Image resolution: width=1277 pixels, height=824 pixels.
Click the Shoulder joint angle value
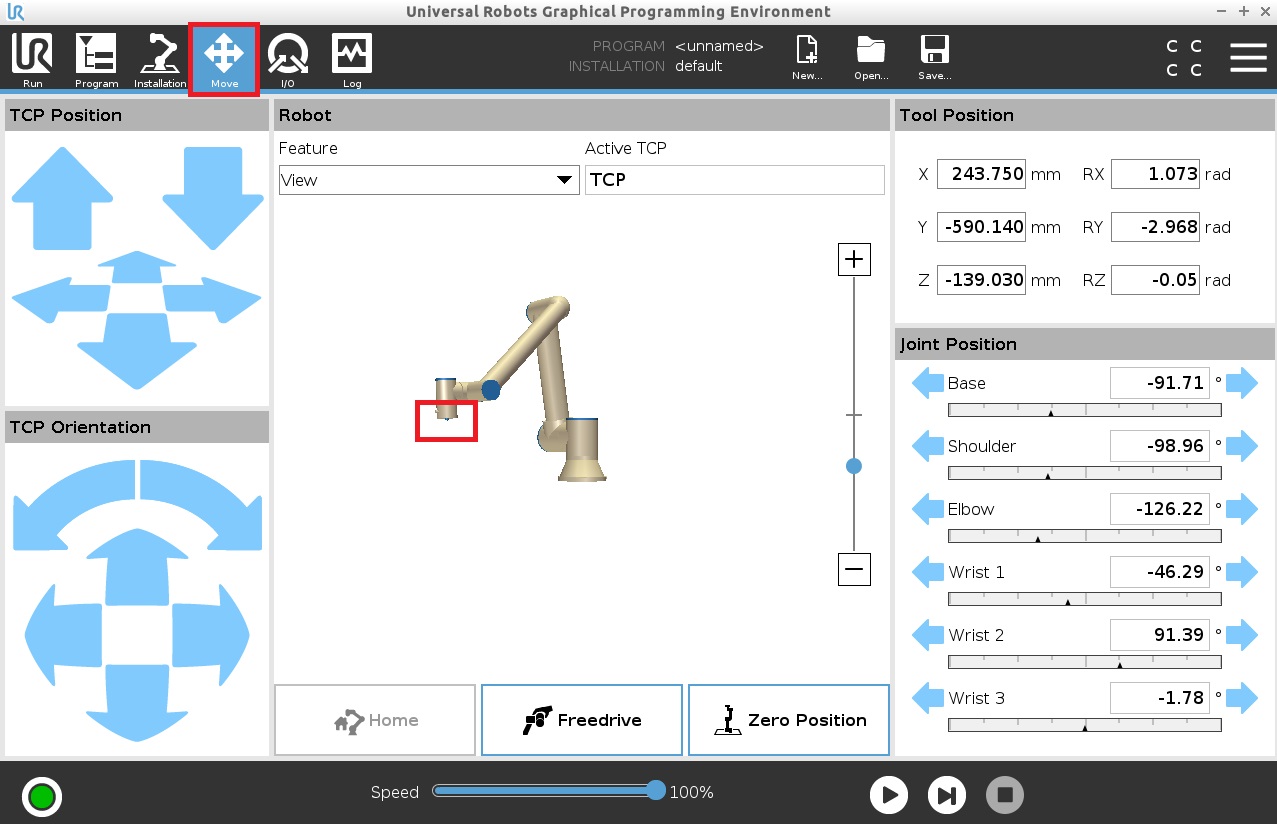pyautogui.click(x=1160, y=446)
